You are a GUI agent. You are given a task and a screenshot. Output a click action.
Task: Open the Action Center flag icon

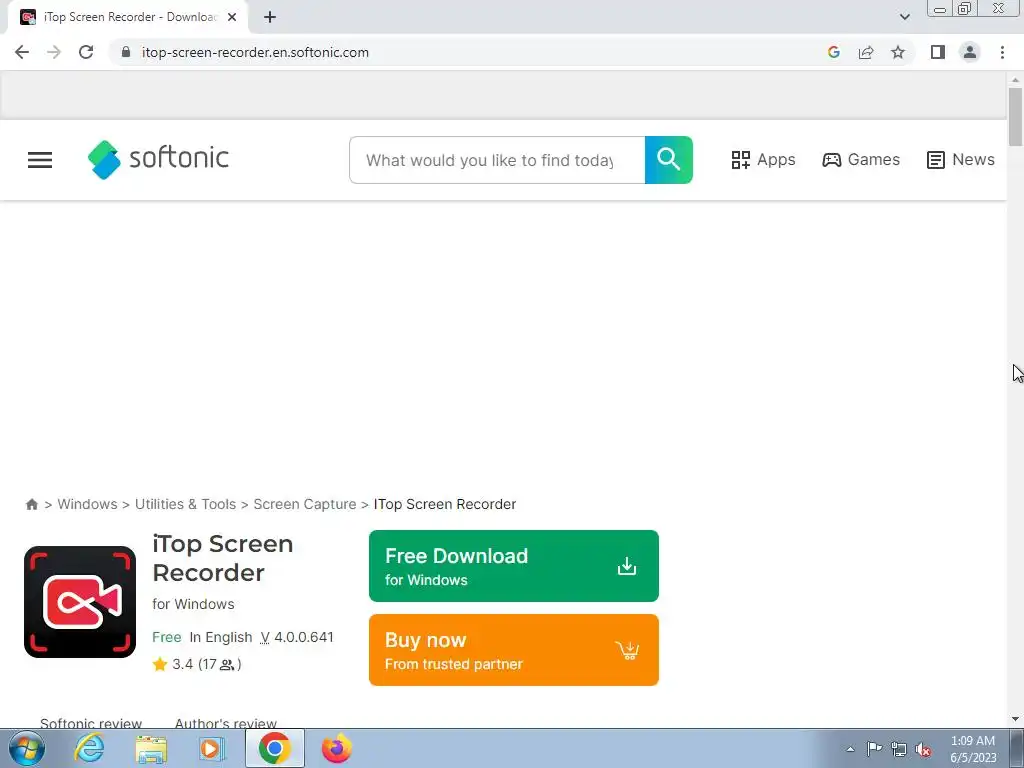pyautogui.click(x=874, y=749)
